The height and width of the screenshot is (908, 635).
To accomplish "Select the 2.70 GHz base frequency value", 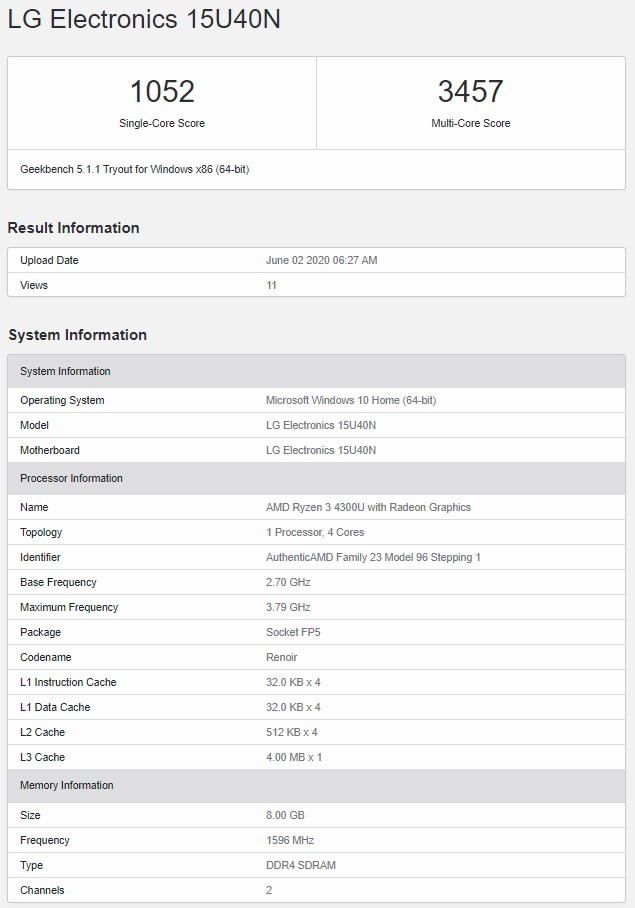I will coord(288,583).
